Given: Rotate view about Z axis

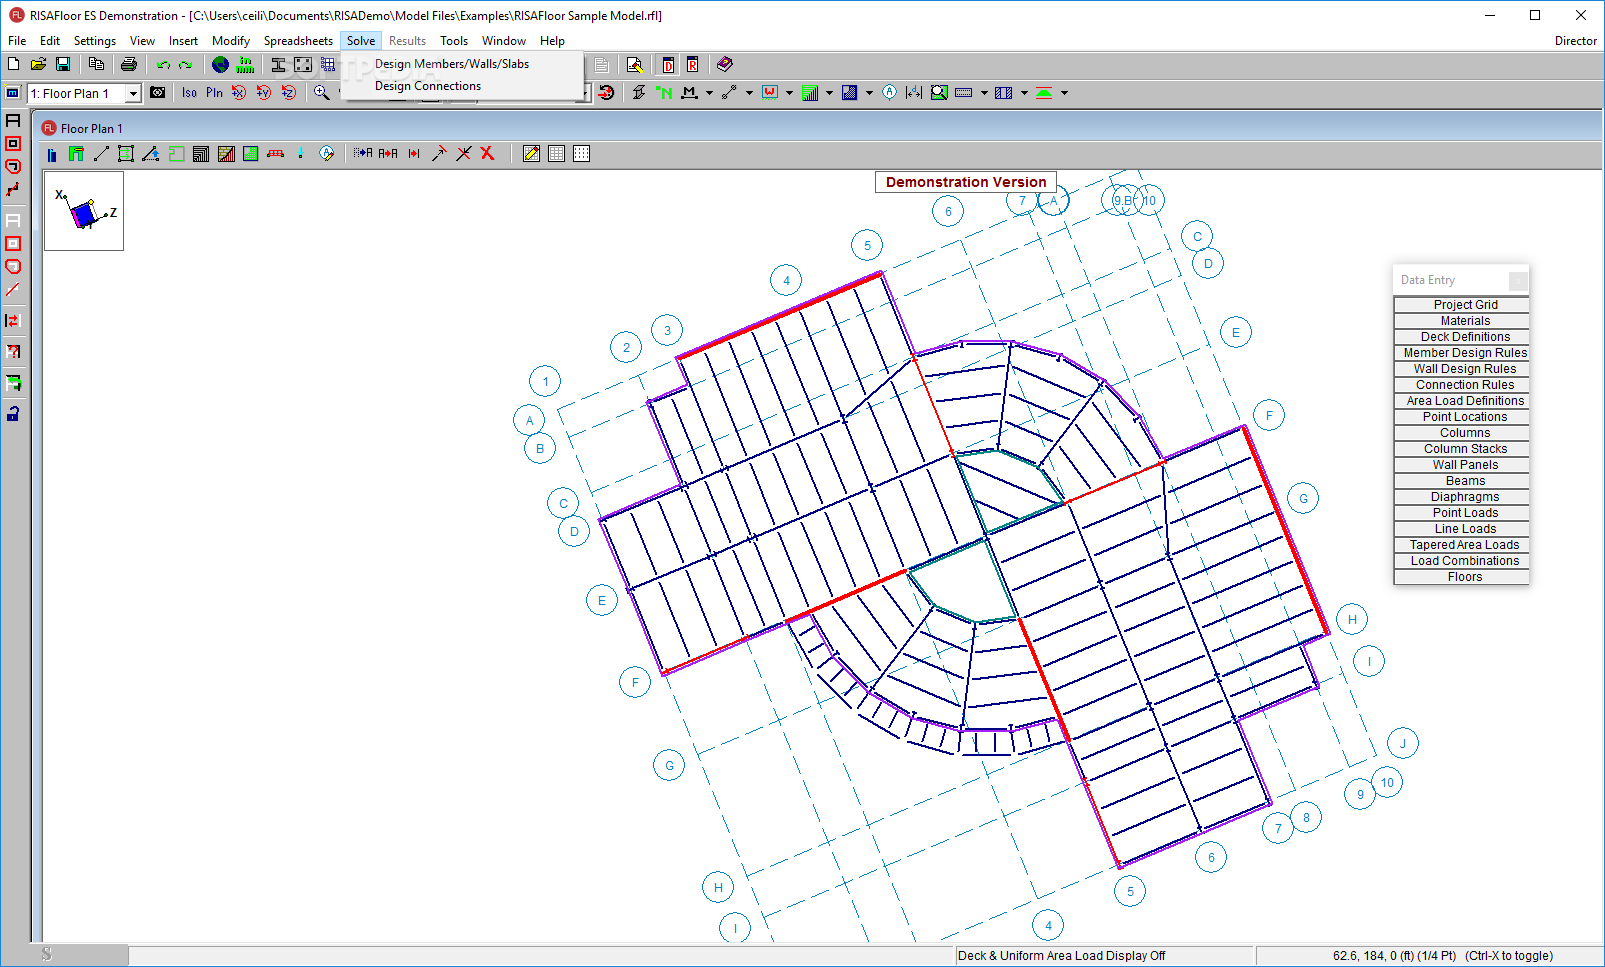Looking at the screenshot, I should [289, 93].
